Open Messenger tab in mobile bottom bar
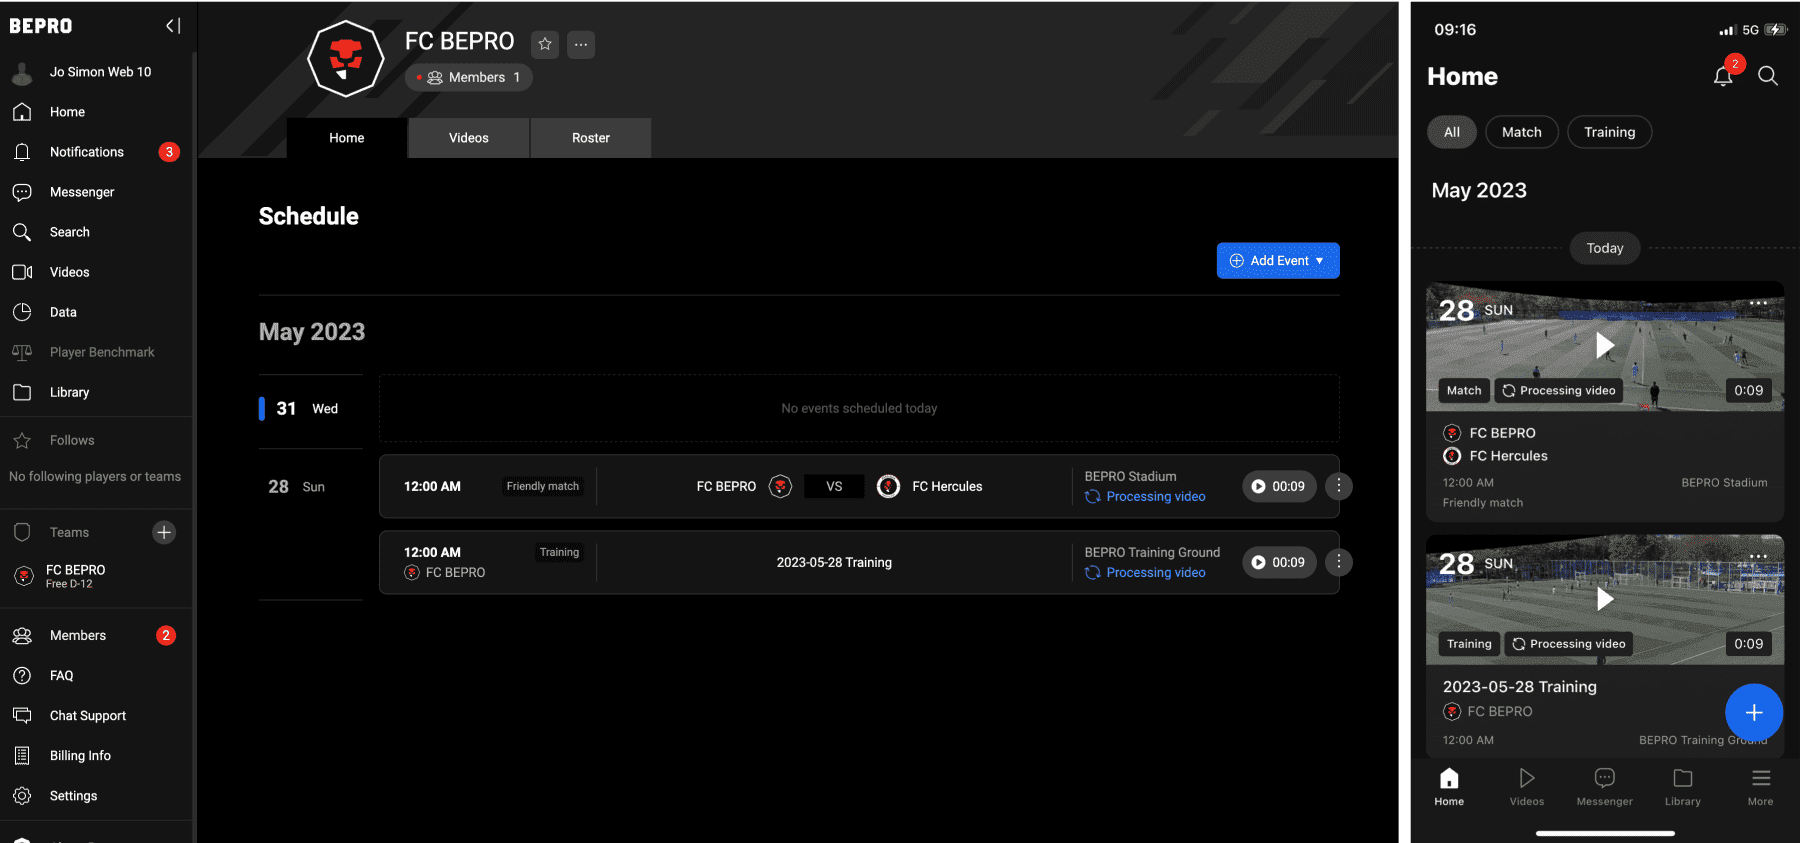This screenshot has height=843, width=1800. (1605, 786)
